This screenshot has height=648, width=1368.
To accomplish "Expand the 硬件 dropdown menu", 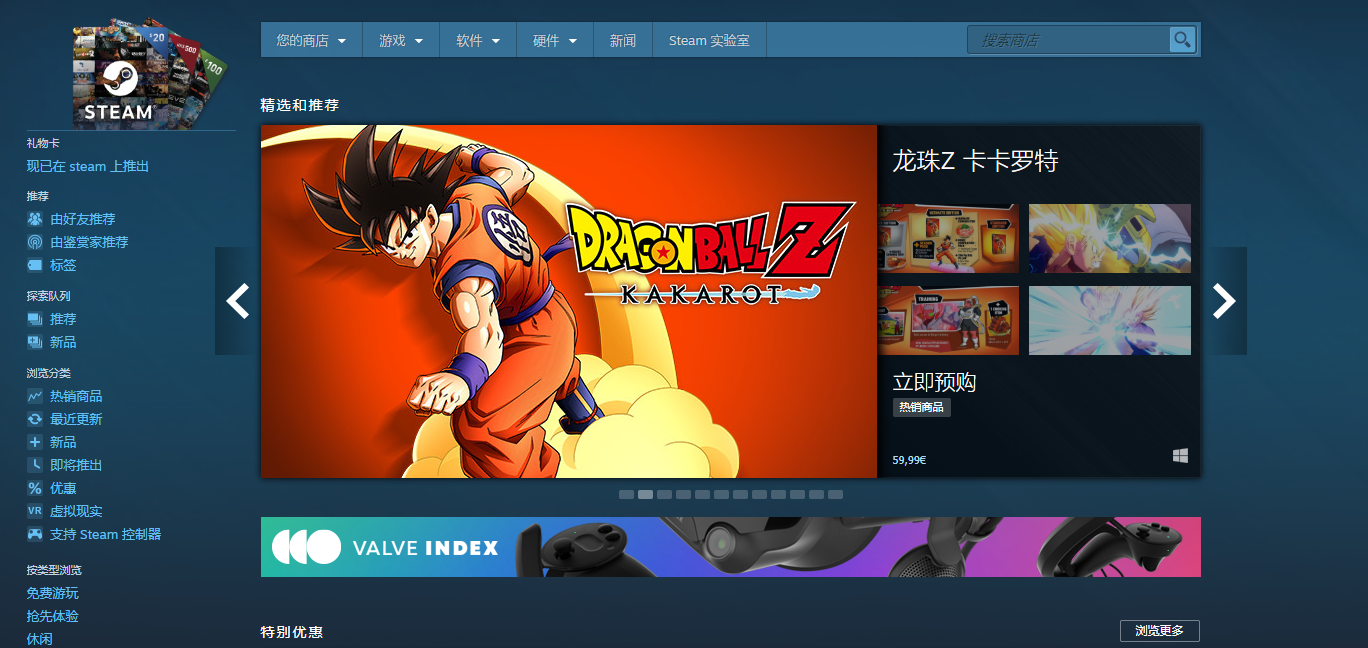I will point(555,41).
